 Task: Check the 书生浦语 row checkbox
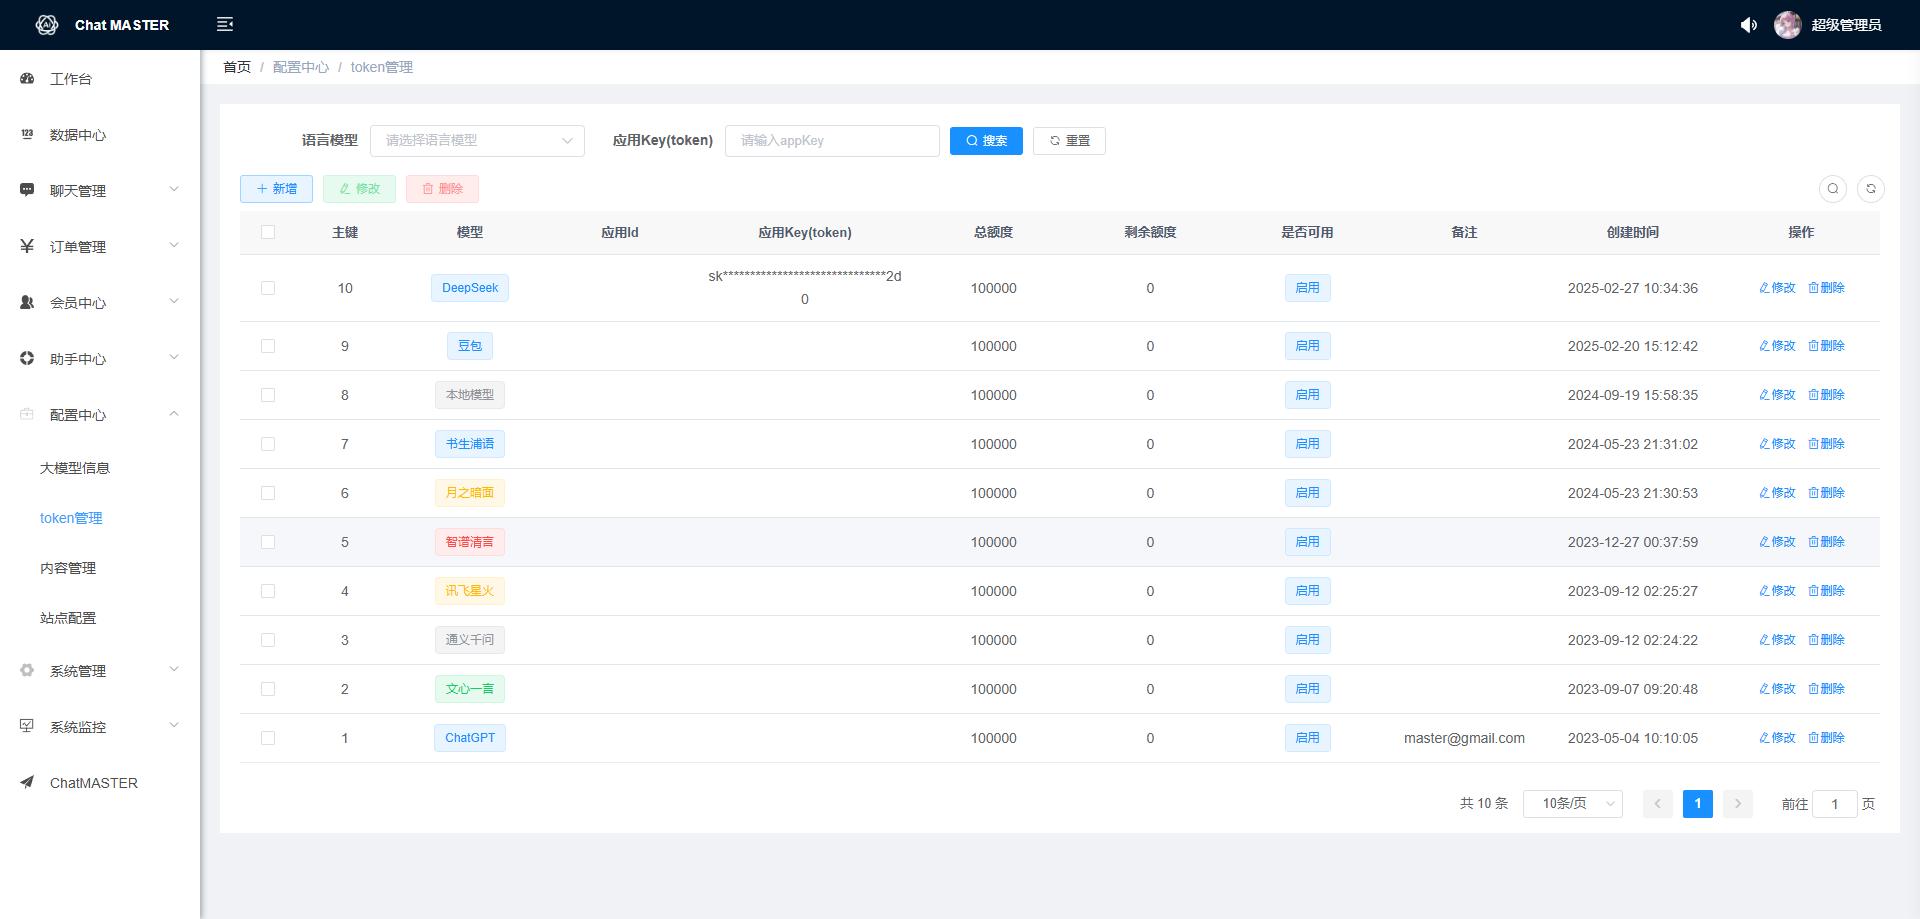pos(268,444)
